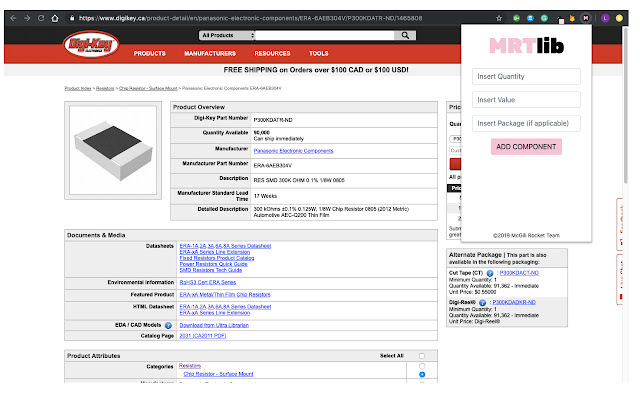Viewport: 640px width, 400px height.
Task: Click the P300KDATR-ND Digi-Key part number
Action: click(273, 120)
